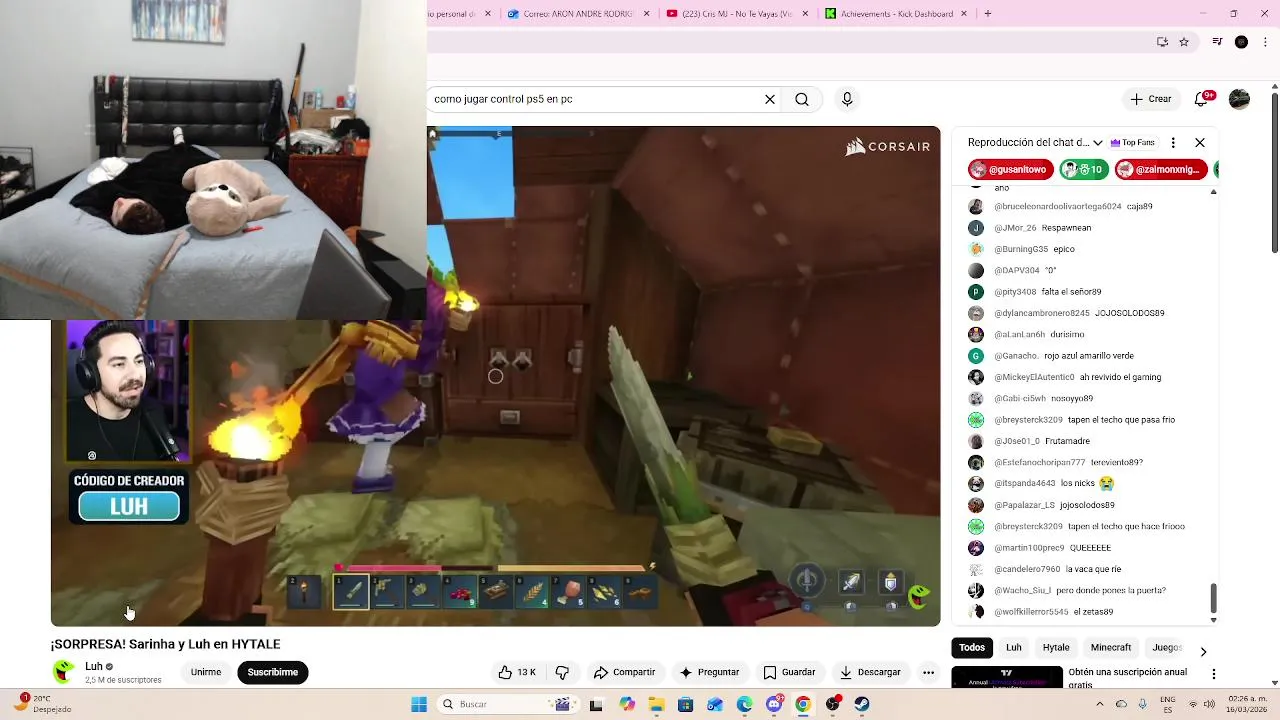Screen dimensions: 1280x720
Task: Click the Preguntar button
Action: (x=709, y=672)
